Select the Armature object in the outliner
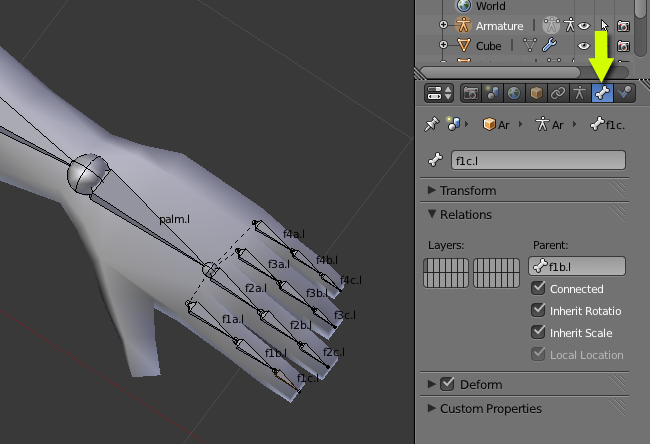Screen dimensions: 650x444 click(x=500, y=26)
